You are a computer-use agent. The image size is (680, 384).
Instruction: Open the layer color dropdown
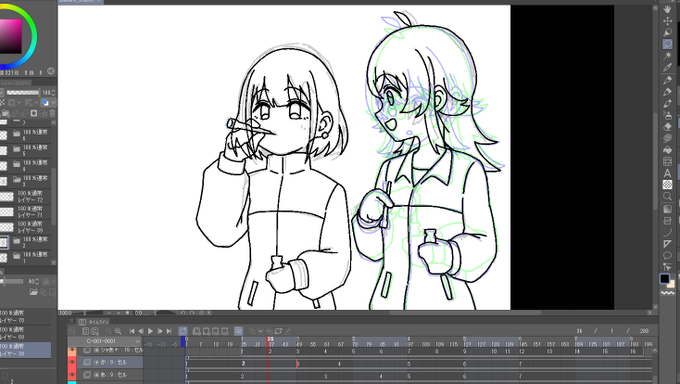pos(53,103)
